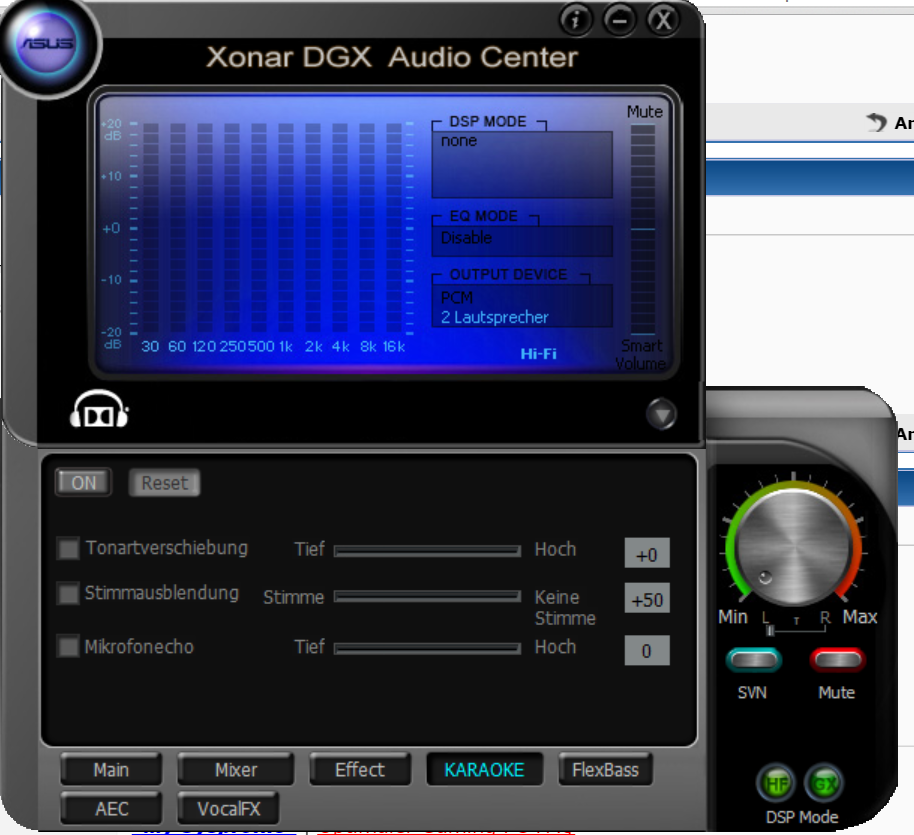Switch to the Mixer tab
The height and width of the screenshot is (835, 914).
coord(235,770)
